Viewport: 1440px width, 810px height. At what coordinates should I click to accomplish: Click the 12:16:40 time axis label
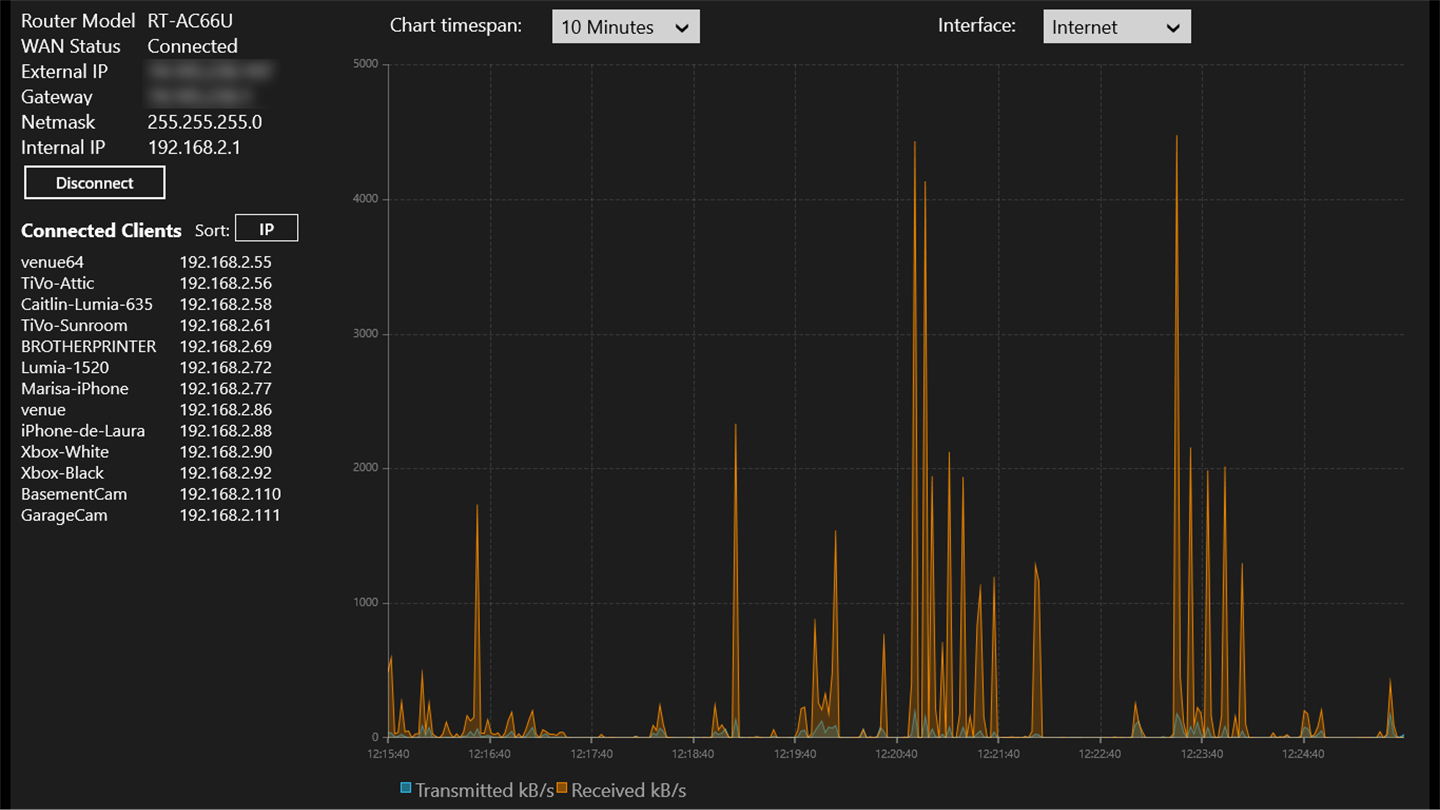[x=490, y=754]
